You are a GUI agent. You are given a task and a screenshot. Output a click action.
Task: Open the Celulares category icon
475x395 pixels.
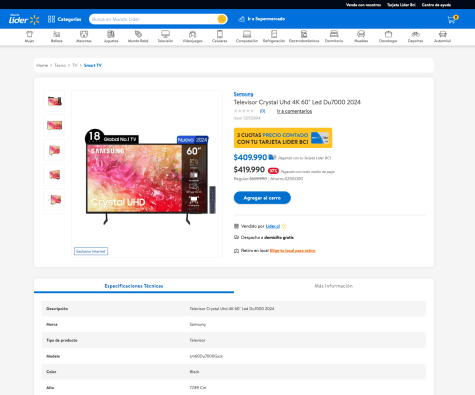[220, 37]
